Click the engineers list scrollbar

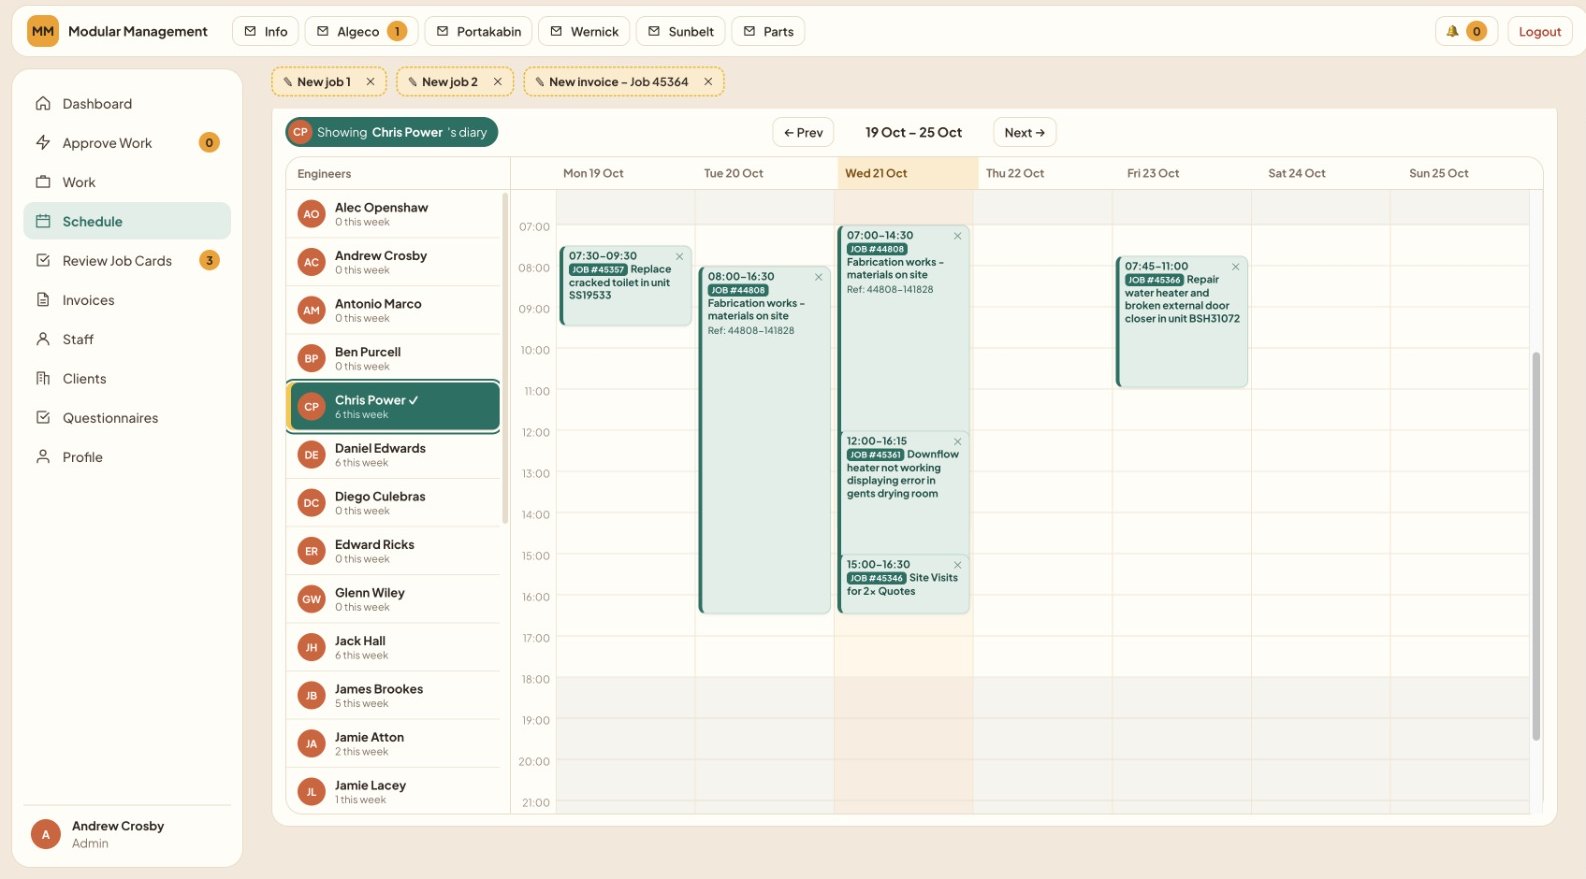(x=505, y=358)
